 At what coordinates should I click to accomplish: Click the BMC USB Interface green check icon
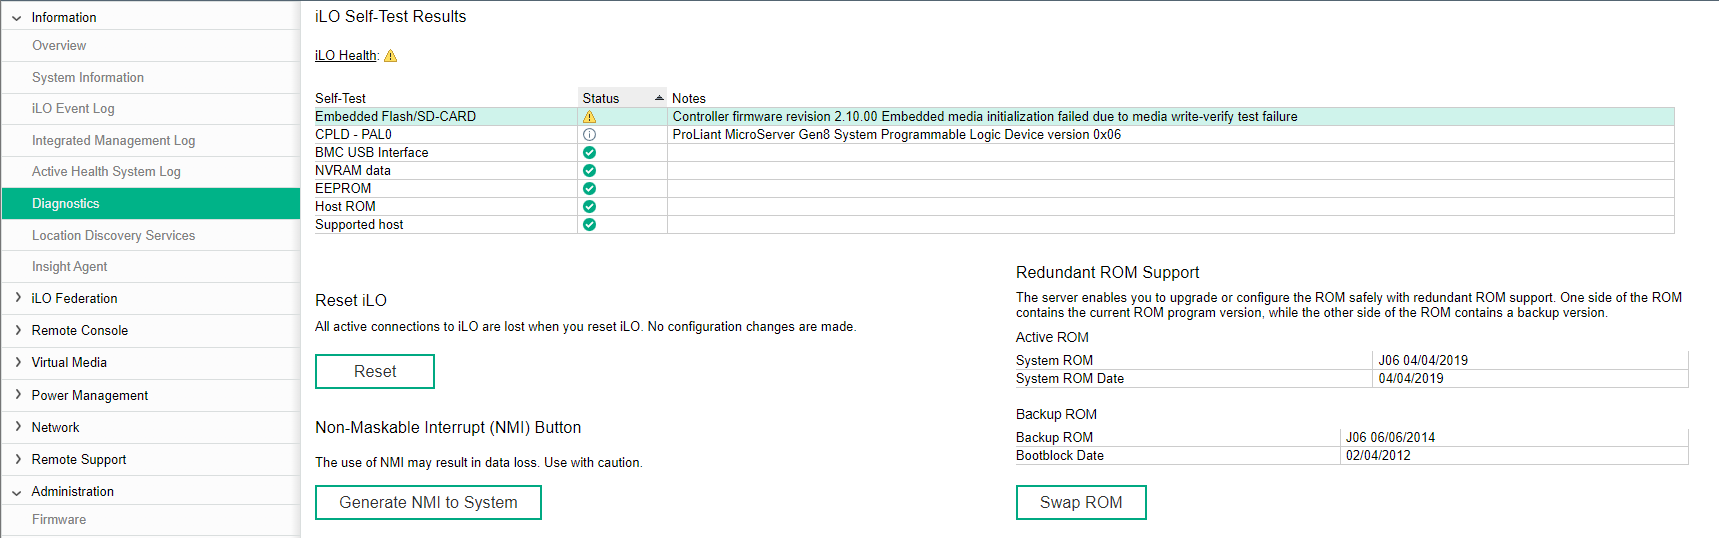(589, 153)
